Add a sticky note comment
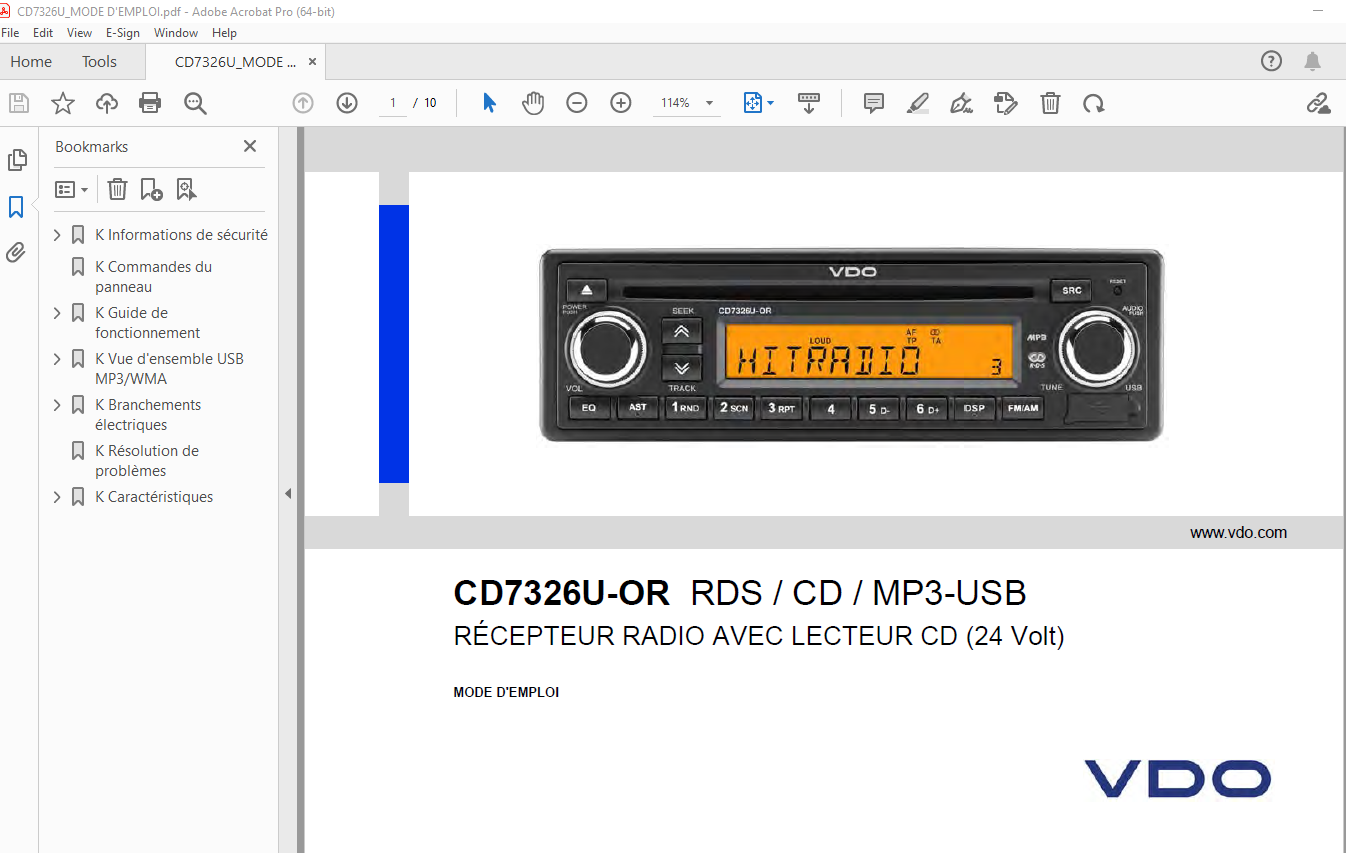This screenshot has height=853, width=1346. pyautogui.click(x=874, y=103)
